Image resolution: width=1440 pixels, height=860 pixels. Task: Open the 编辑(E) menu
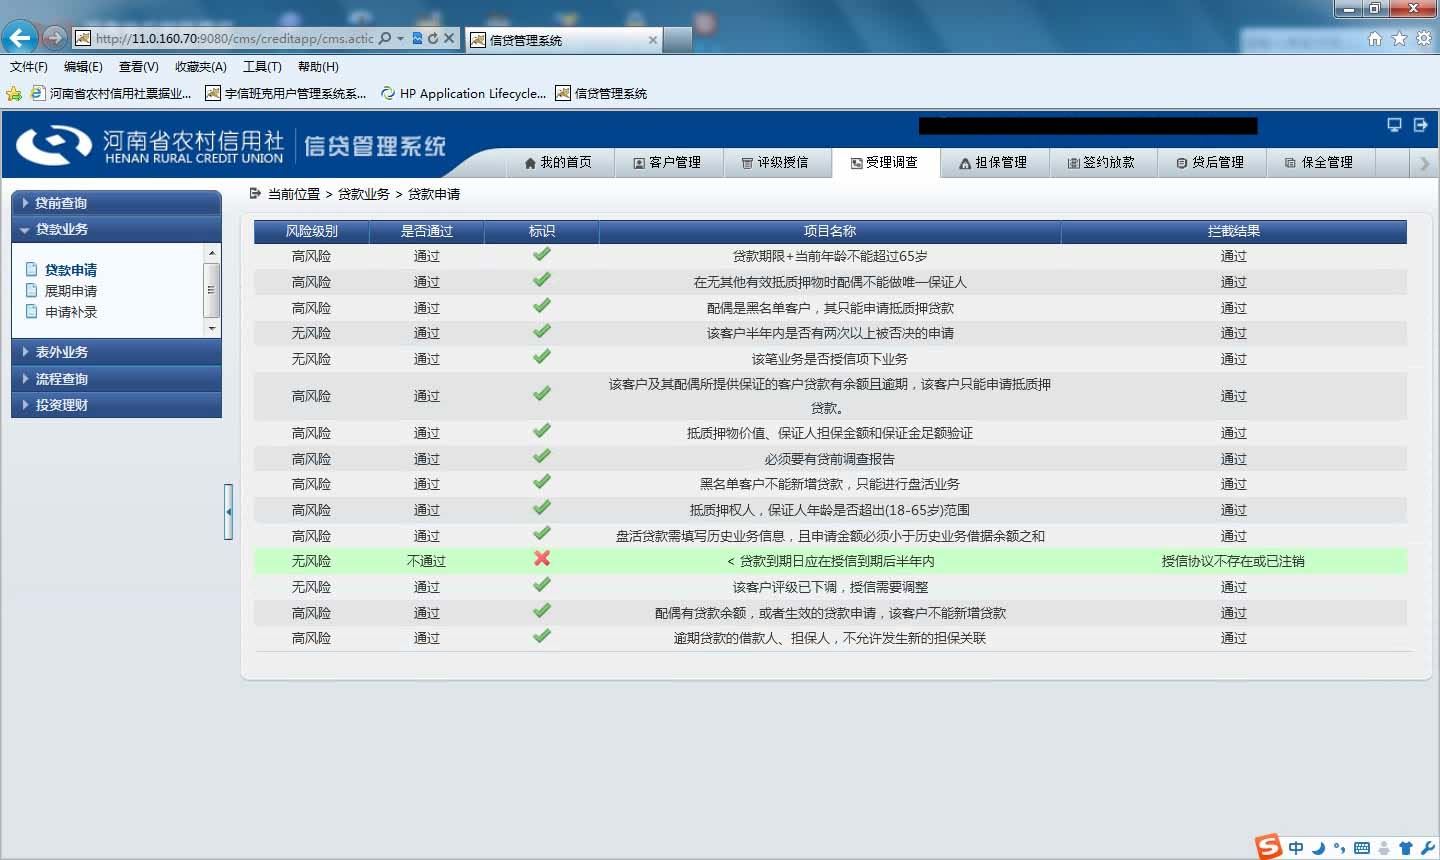point(83,67)
